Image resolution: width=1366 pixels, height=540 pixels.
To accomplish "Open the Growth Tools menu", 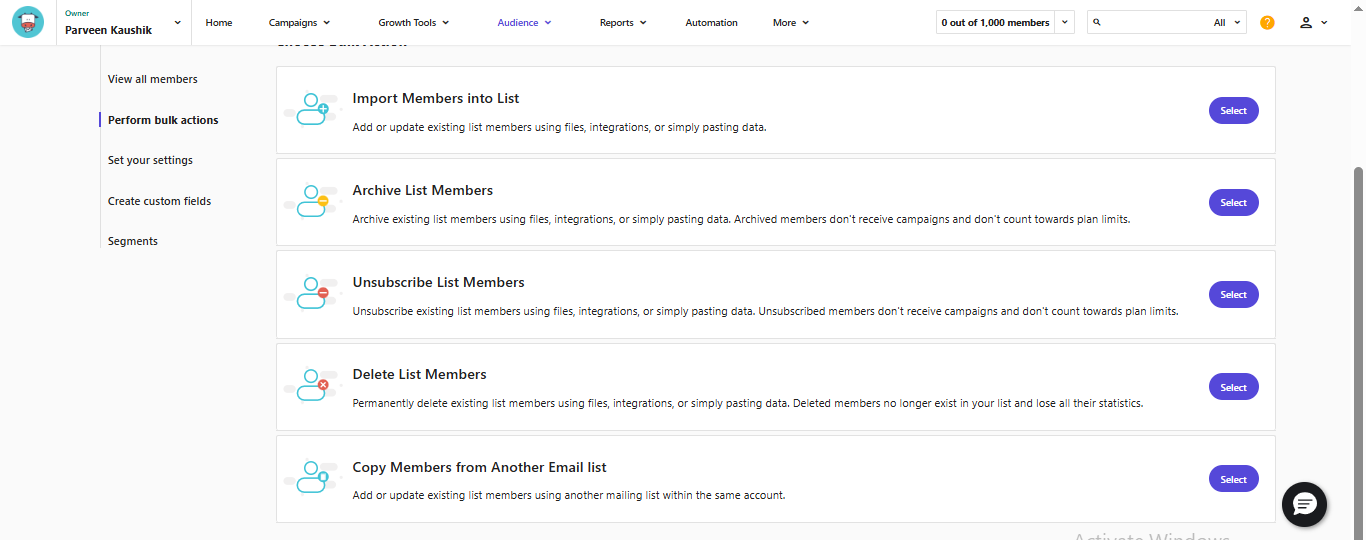I will pyautogui.click(x=413, y=22).
